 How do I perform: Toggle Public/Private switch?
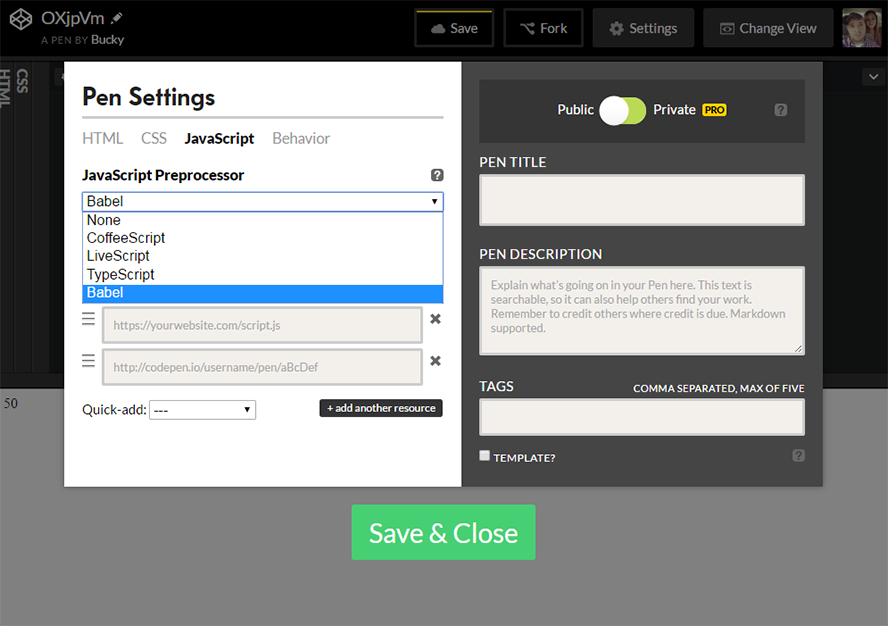click(x=622, y=110)
